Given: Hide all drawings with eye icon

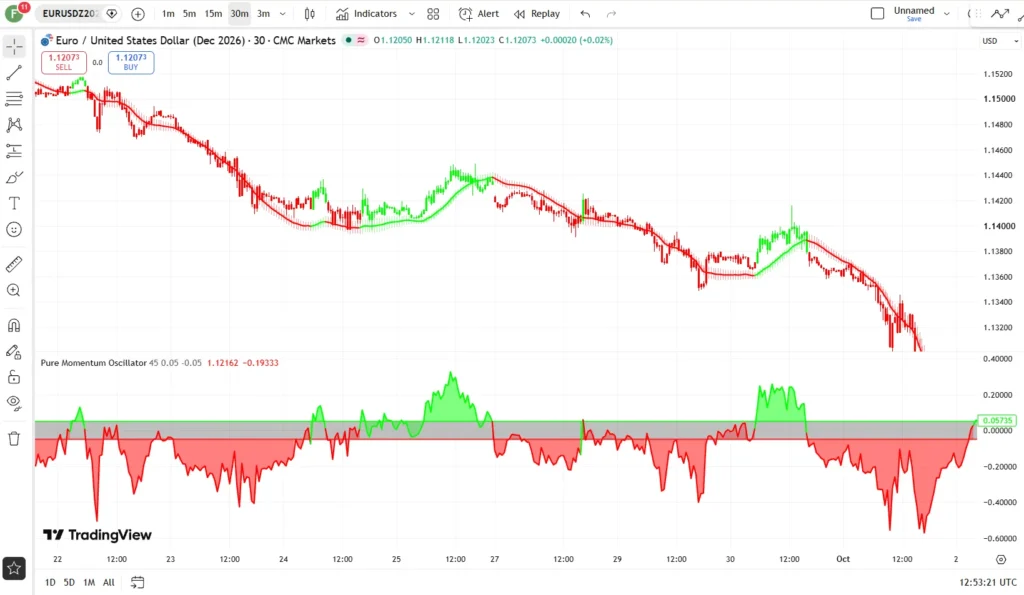Looking at the screenshot, I should (14, 403).
